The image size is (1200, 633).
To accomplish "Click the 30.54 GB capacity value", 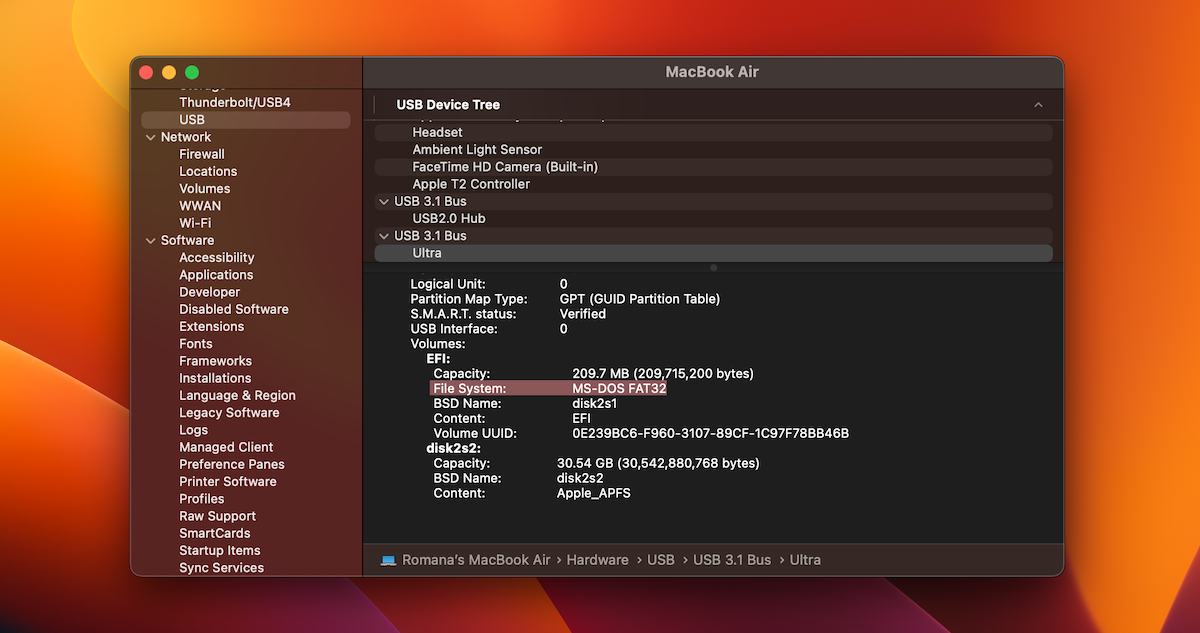I will click(658, 463).
